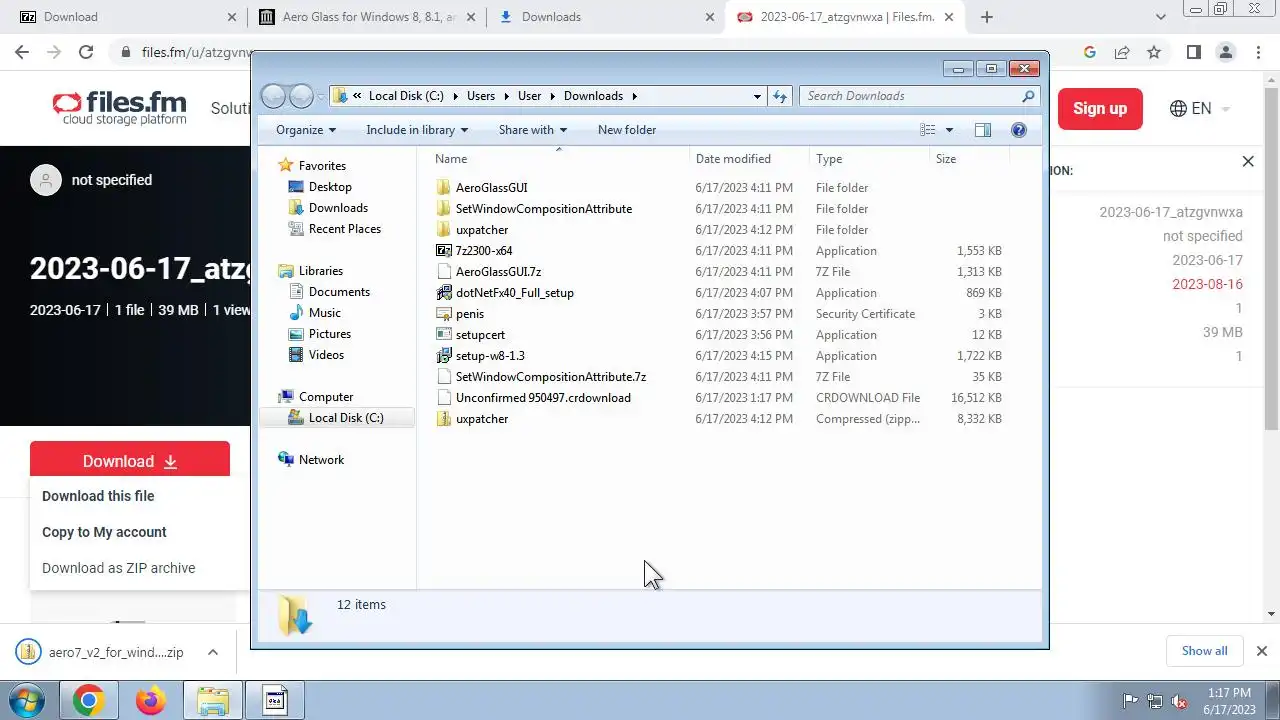
Task: Select the setup-w8-1.3 installer icon
Action: point(444,356)
